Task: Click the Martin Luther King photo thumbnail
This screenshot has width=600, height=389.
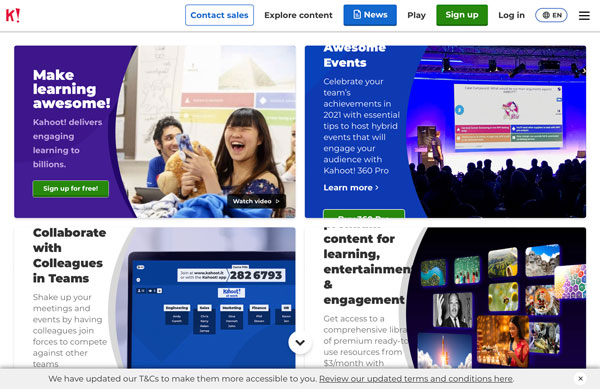Action: (x=453, y=310)
